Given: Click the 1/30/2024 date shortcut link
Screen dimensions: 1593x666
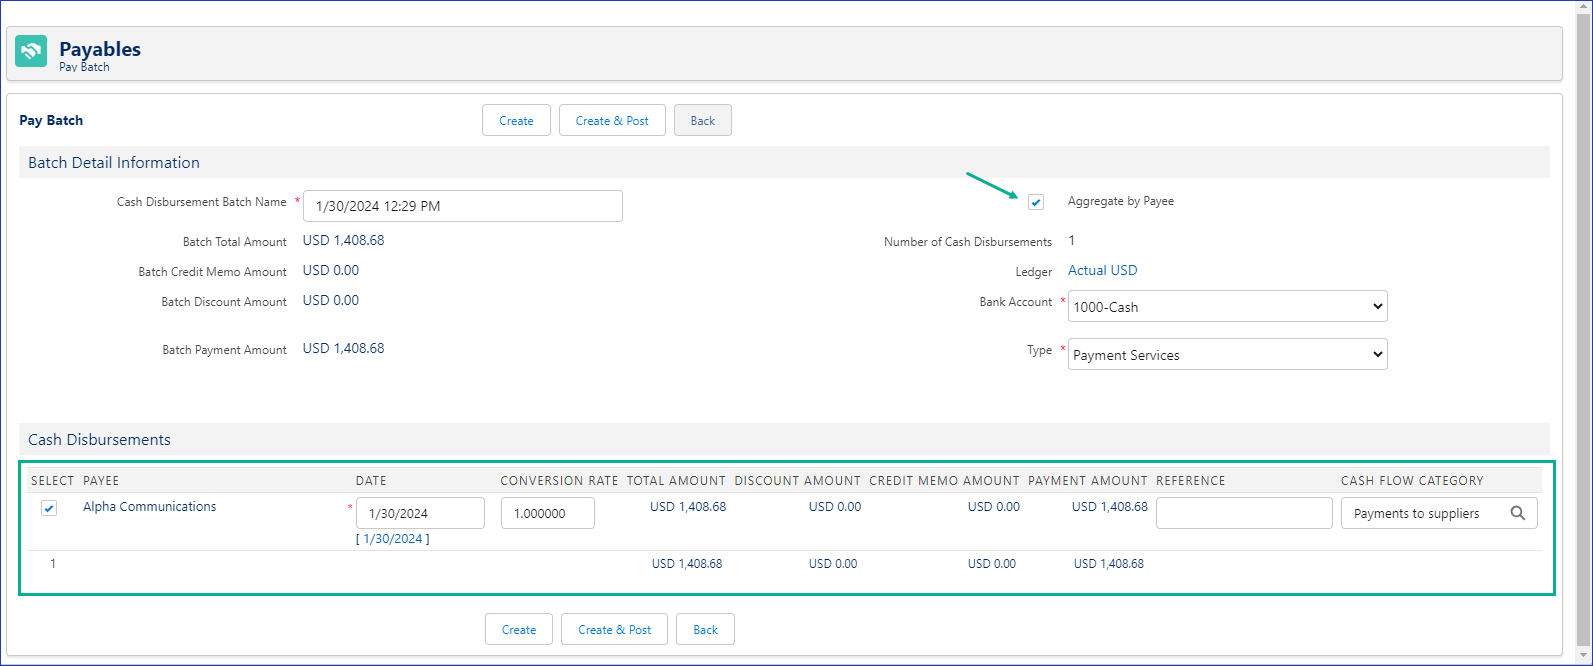Looking at the screenshot, I should click(392, 539).
